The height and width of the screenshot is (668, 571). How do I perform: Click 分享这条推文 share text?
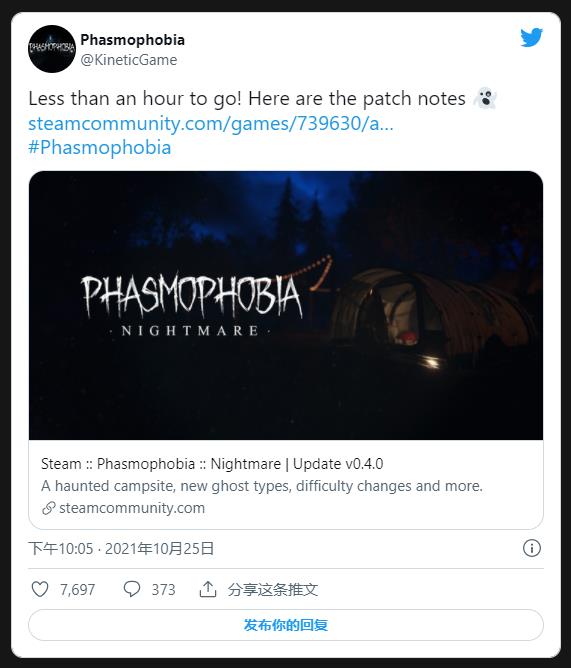pos(273,590)
